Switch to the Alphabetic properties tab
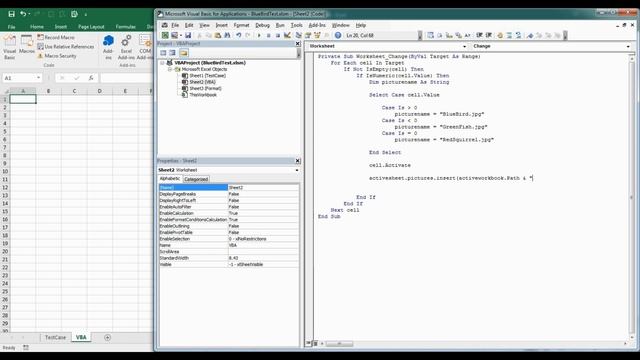 [x=170, y=179]
